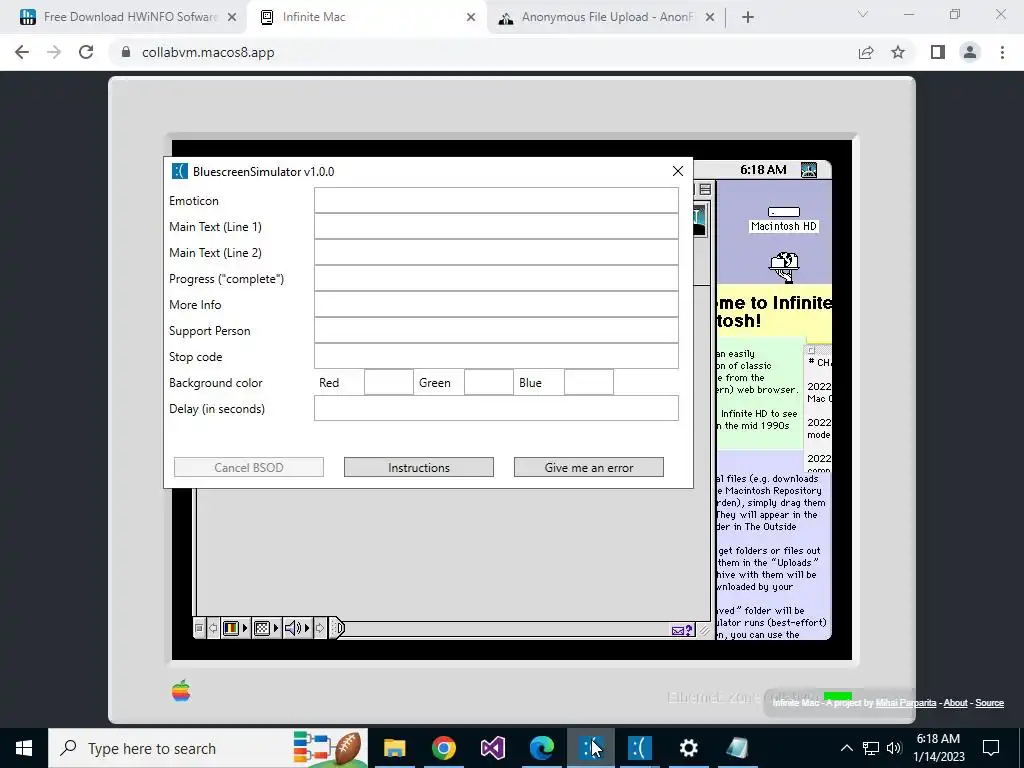Viewport: 1024px width, 768px height.
Task: Show hidden system tray icons
Action: pos(846,748)
